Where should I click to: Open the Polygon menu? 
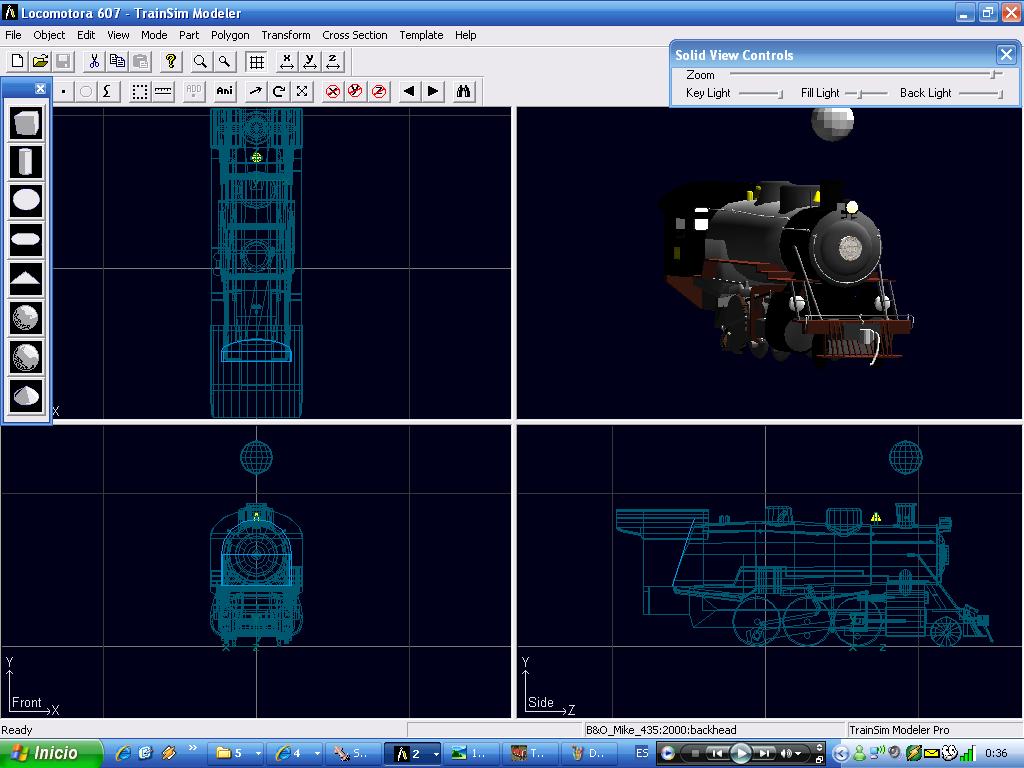[x=230, y=35]
